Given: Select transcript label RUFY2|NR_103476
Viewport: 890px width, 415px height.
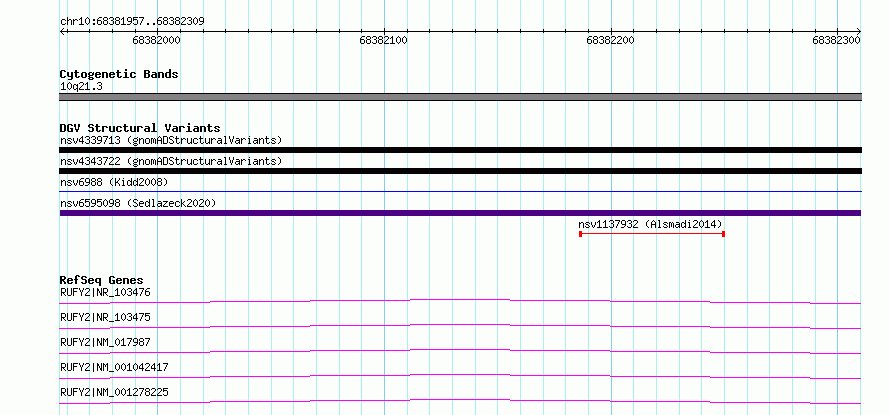Looking at the screenshot, I should tap(105, 292).
